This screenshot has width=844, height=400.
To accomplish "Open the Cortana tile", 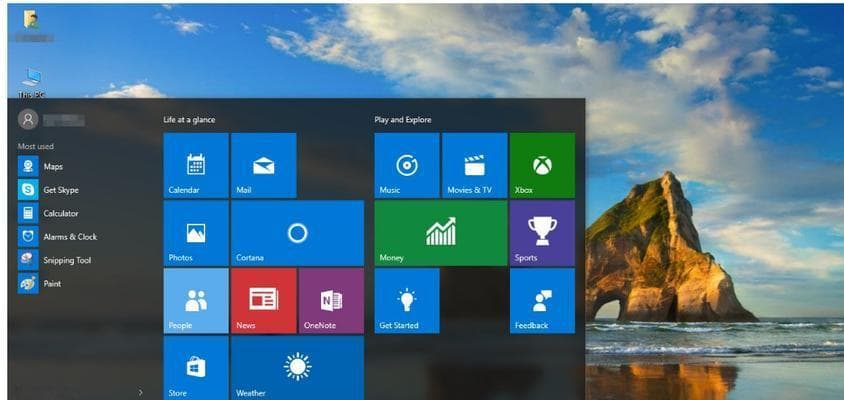I will [x=297, y=233].
